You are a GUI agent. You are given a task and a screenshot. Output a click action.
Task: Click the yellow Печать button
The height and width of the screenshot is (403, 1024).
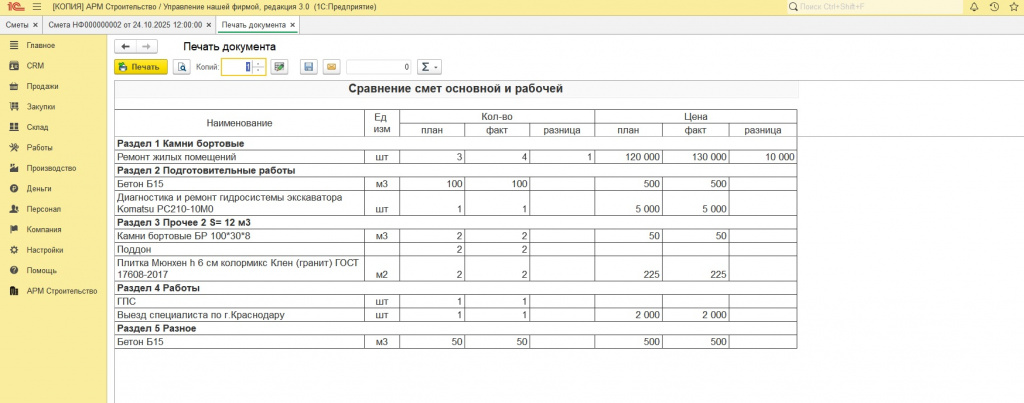tap(140, 67)
